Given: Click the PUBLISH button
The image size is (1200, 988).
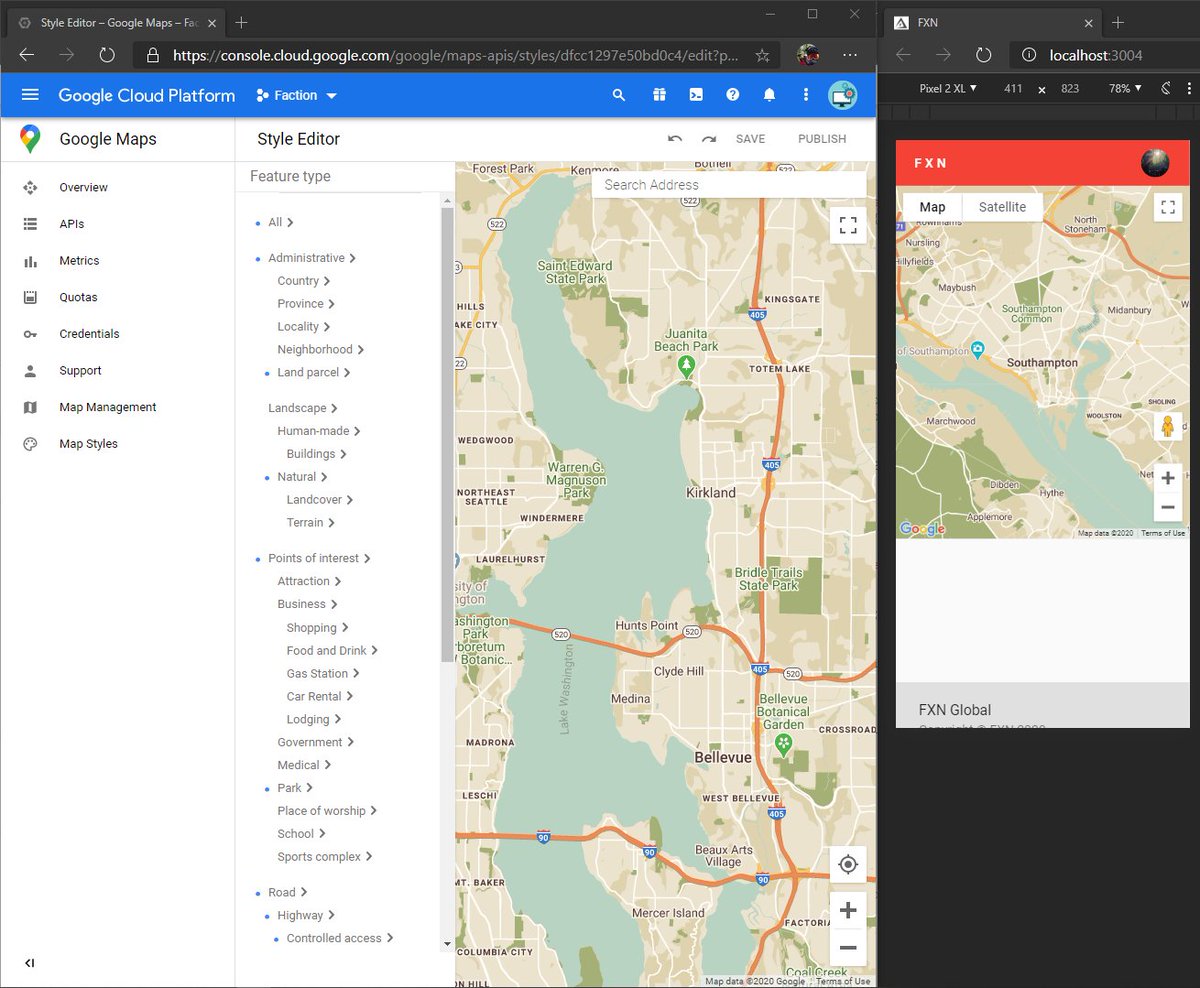Looking at the screenshot, I should (x=822, y=139).
